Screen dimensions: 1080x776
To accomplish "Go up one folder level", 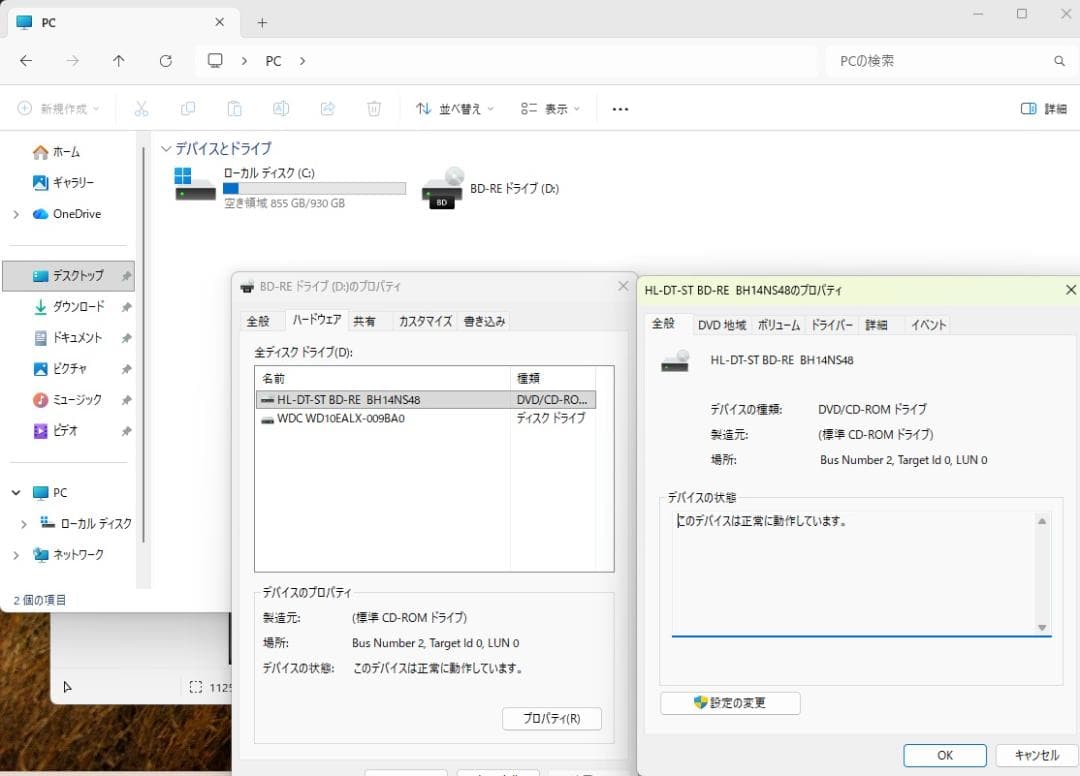I will point(118,61).
